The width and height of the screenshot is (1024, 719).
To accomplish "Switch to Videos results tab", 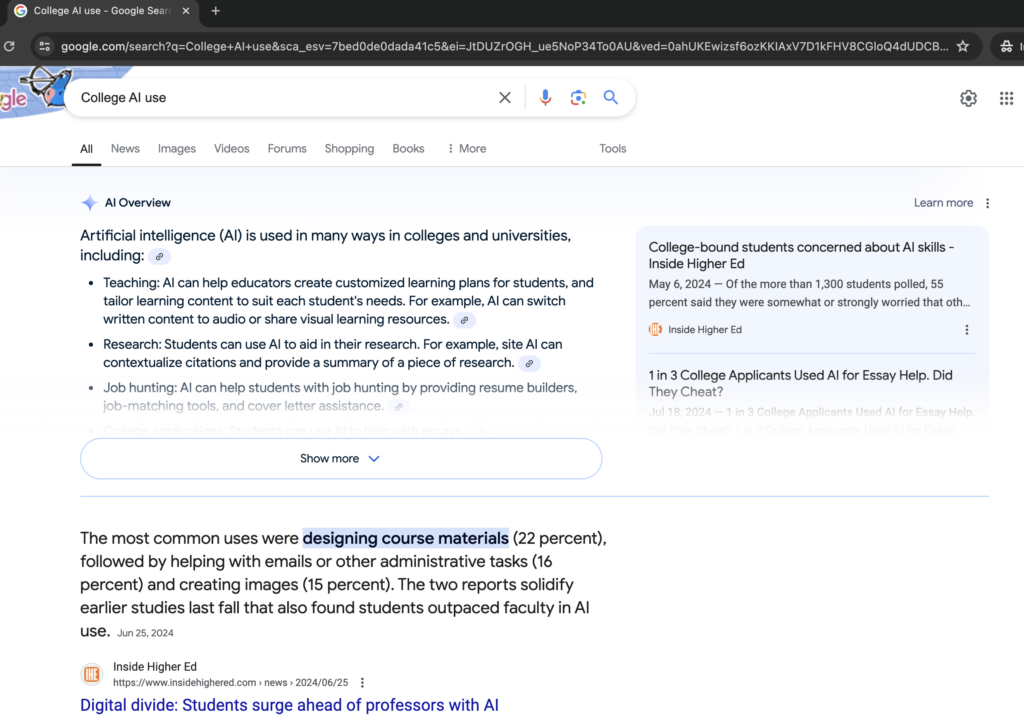I will pos(232,149).
